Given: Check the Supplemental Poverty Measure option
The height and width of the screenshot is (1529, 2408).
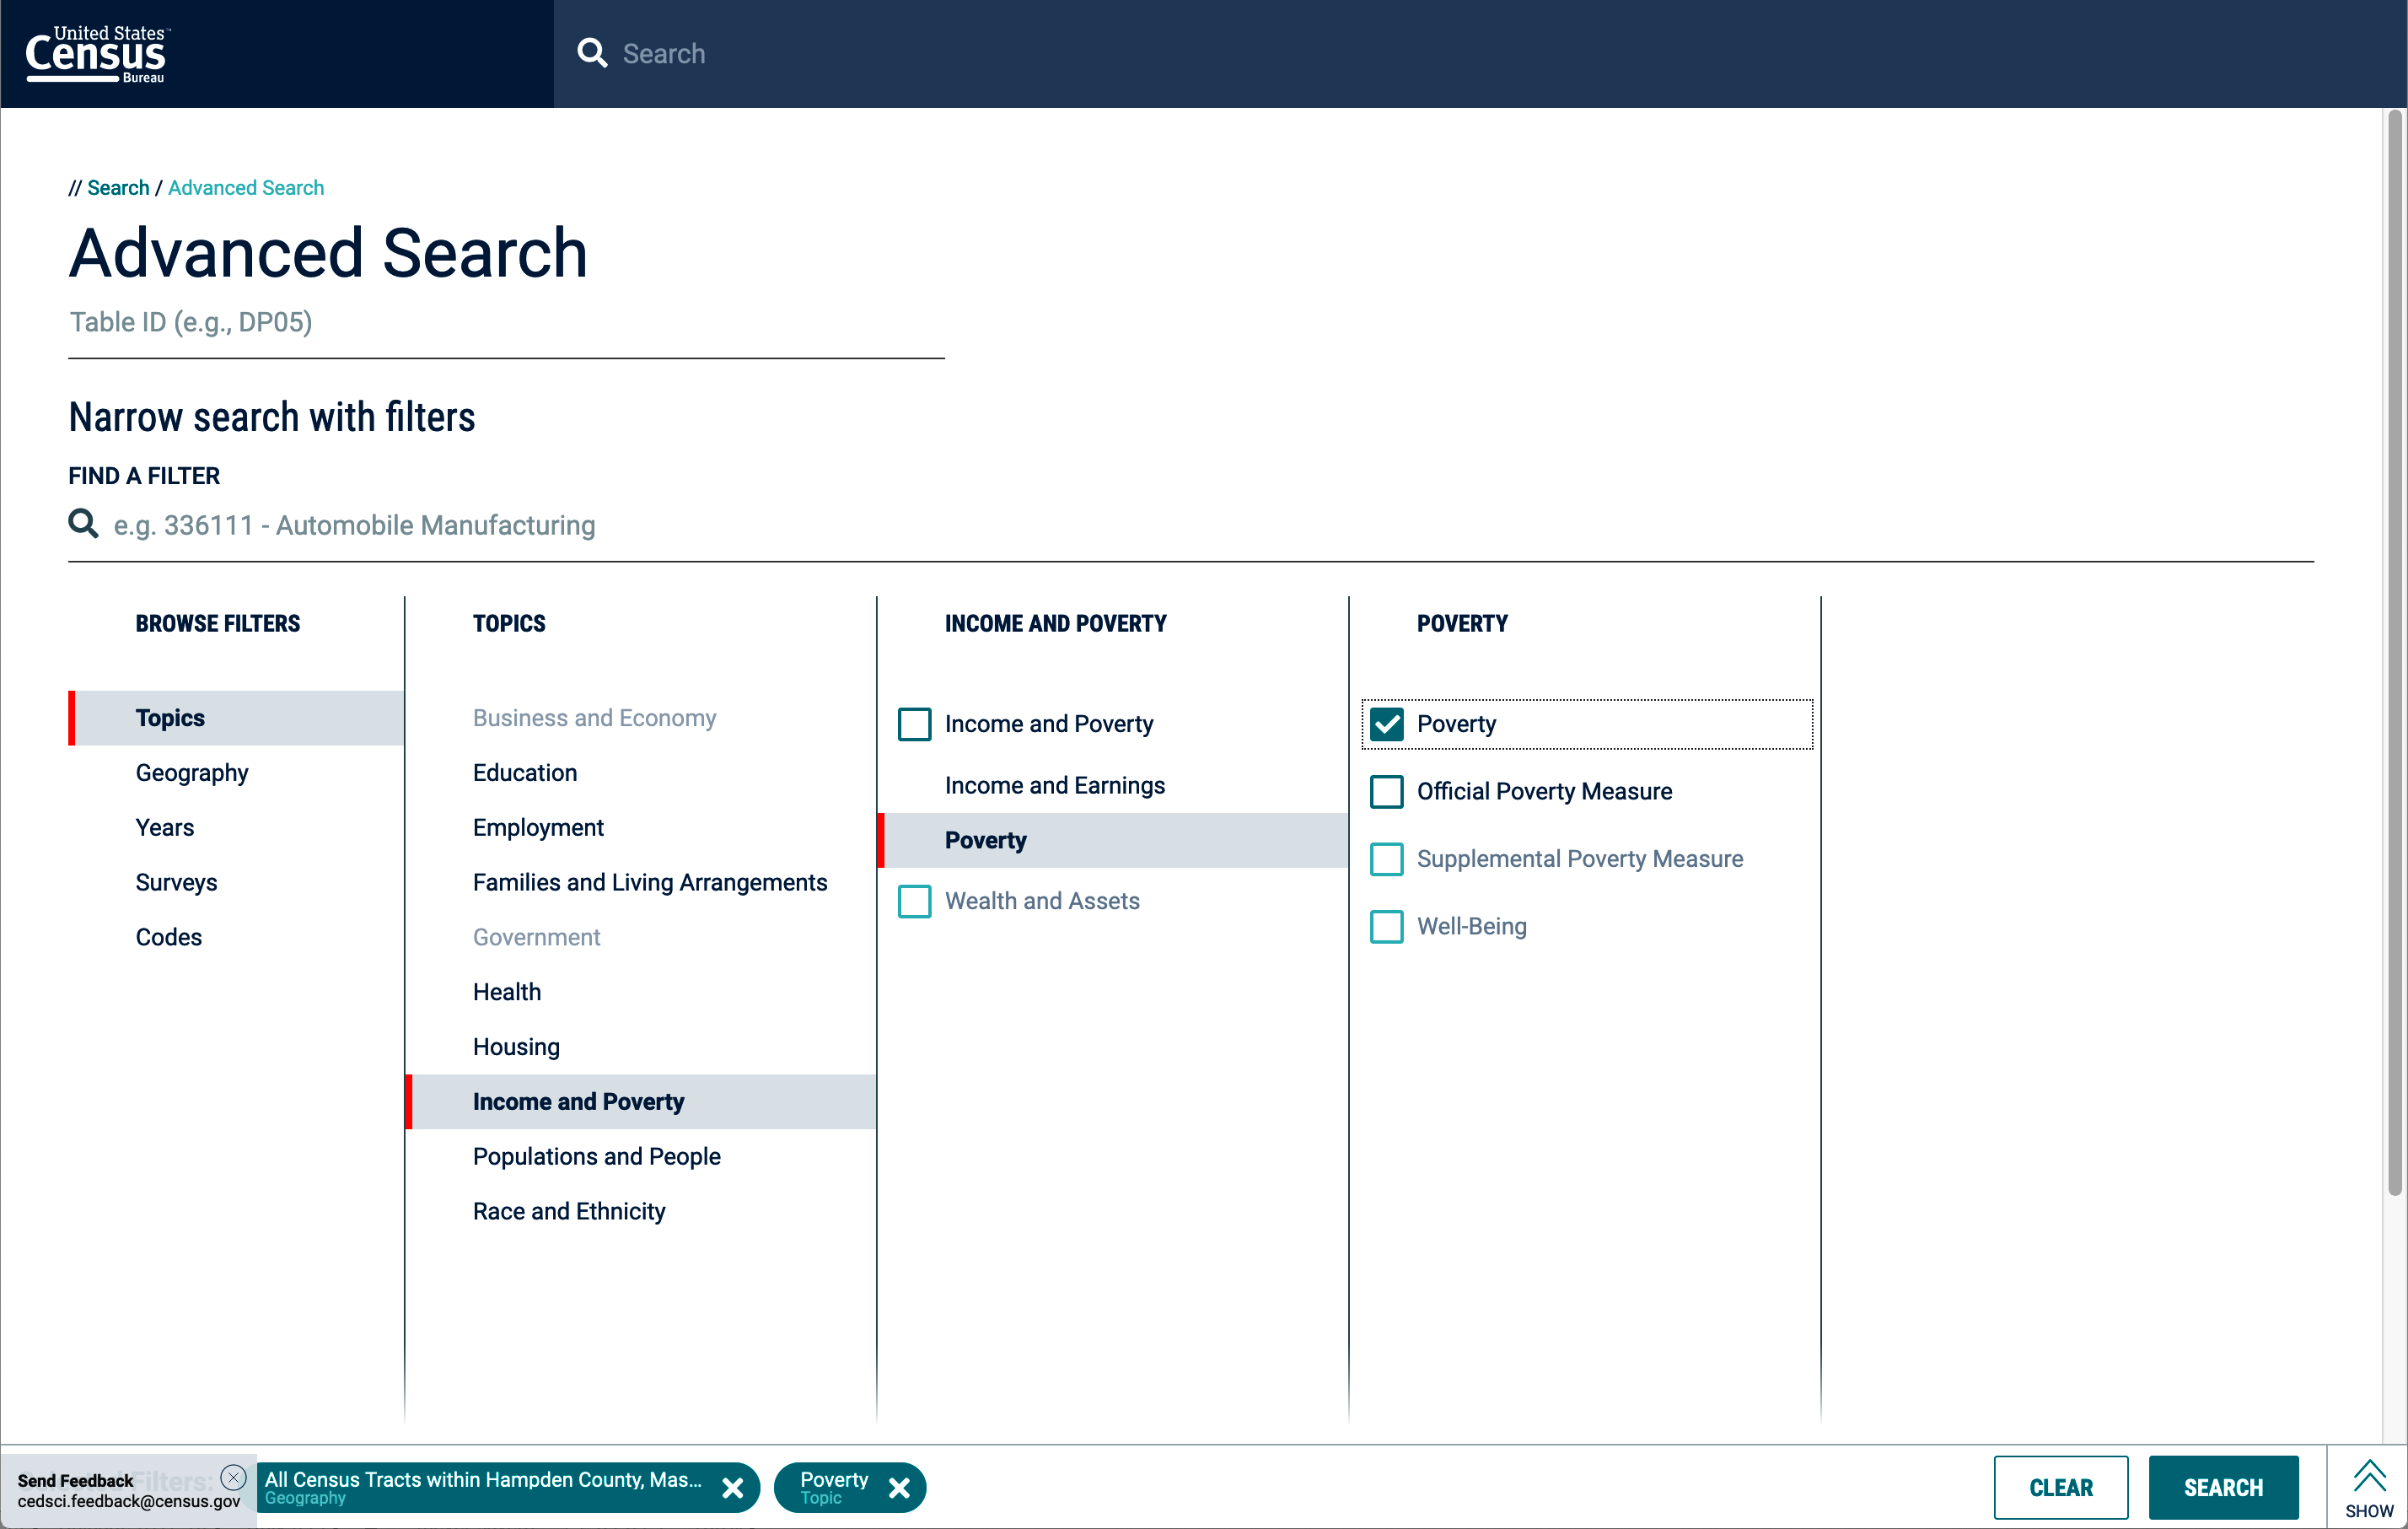Looking at the screenshot, I should point(1387,859).
